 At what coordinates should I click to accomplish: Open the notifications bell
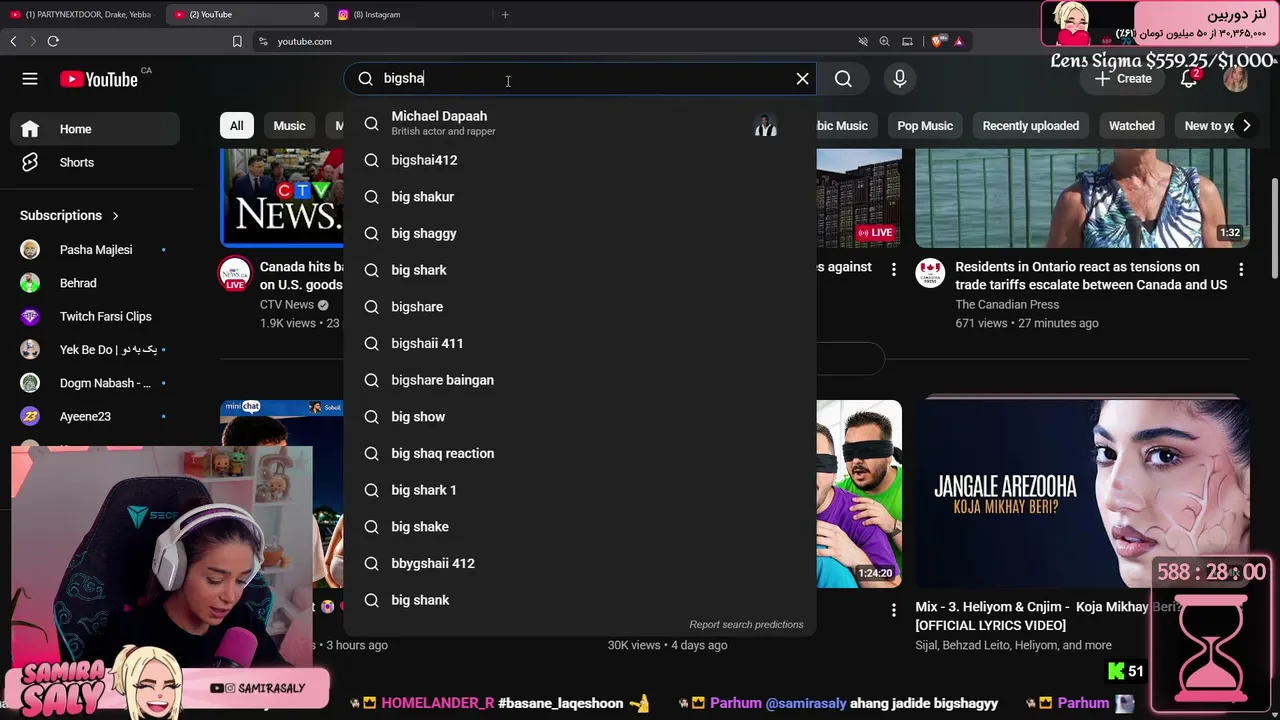[1189, 79]
